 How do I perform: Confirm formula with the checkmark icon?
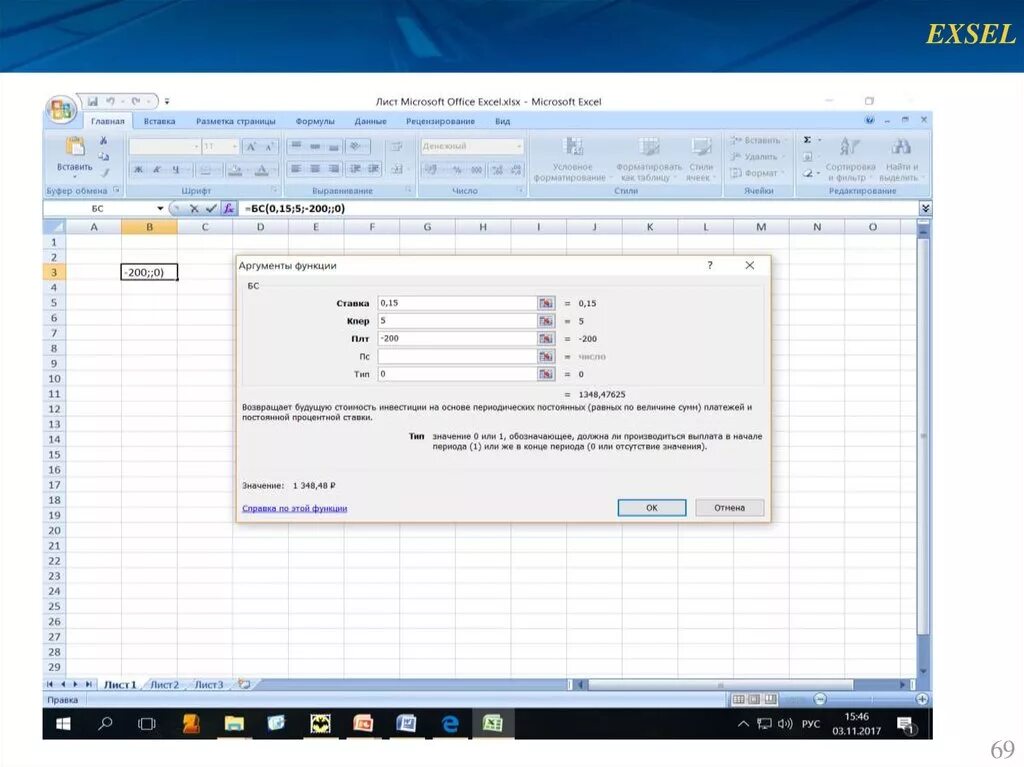point(210,208)
